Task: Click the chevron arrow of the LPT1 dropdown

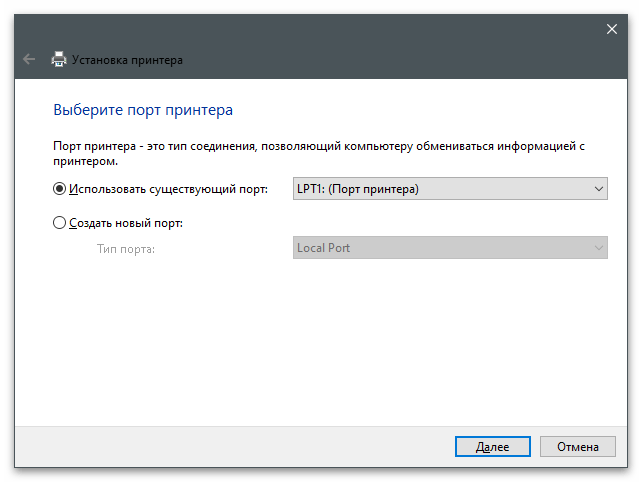Action: tap(598, 189)
